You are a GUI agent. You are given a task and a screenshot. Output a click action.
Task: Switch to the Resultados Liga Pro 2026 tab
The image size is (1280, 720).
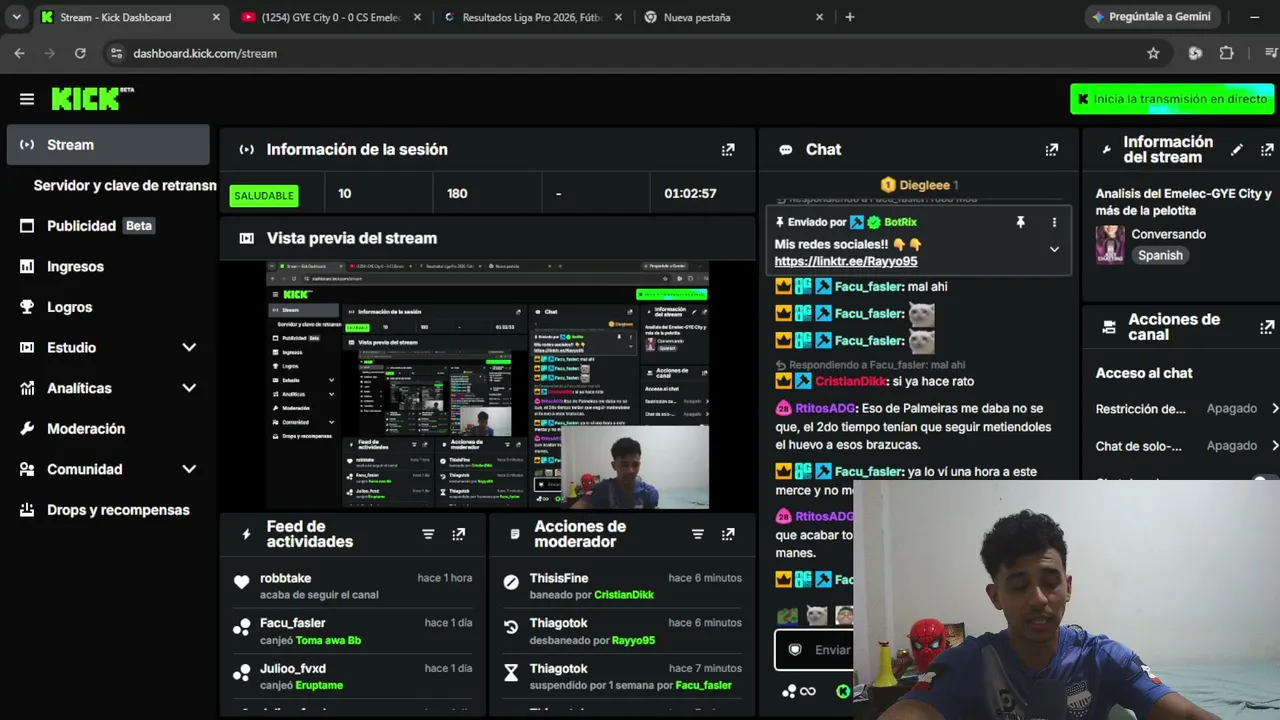coord(534,17)
